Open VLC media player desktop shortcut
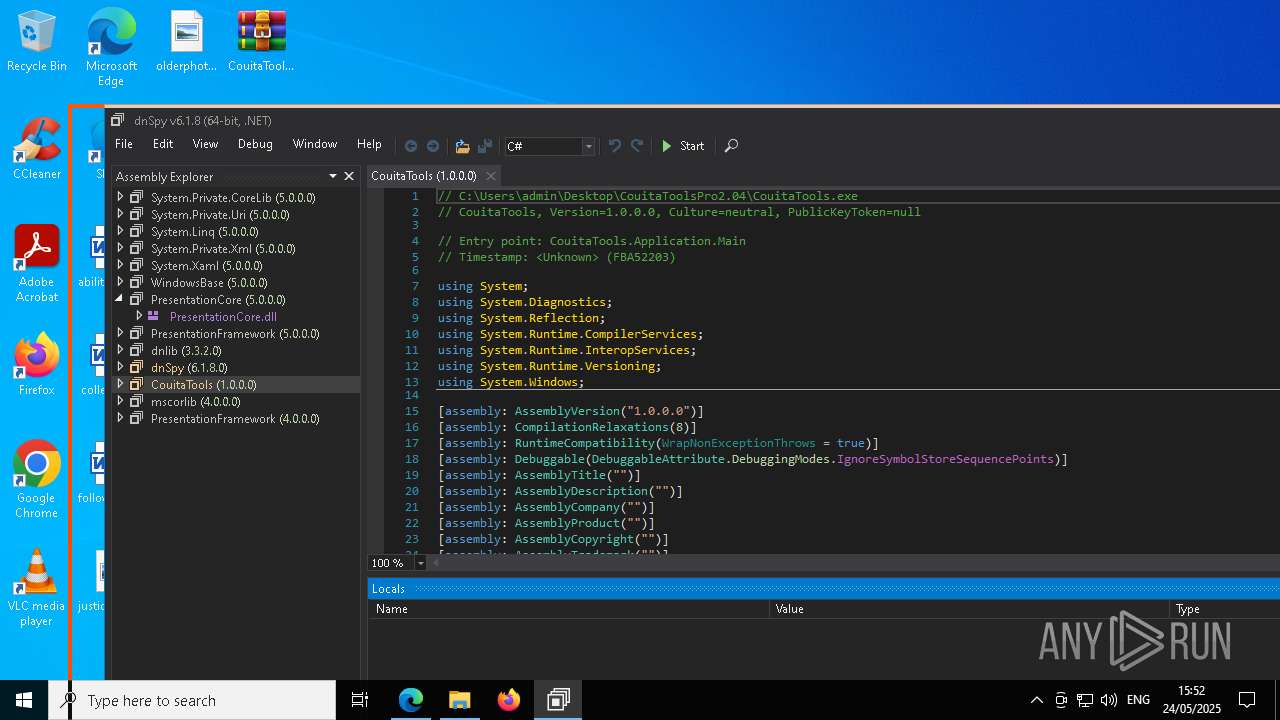This screenshot has height=720, width=1280. tap(37, 587)
